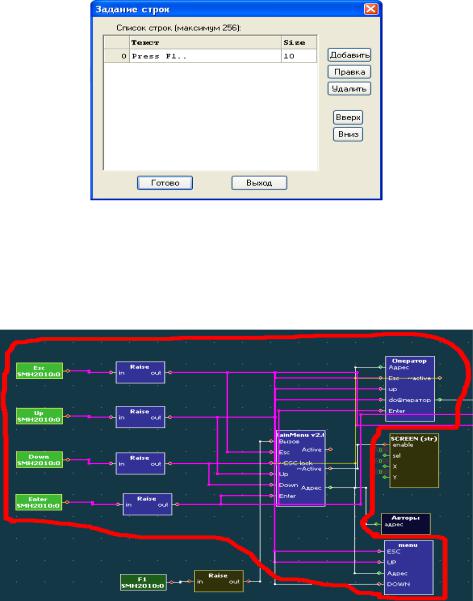
Task: Confirm with the Готово button
Action: (x=165, y=183)
